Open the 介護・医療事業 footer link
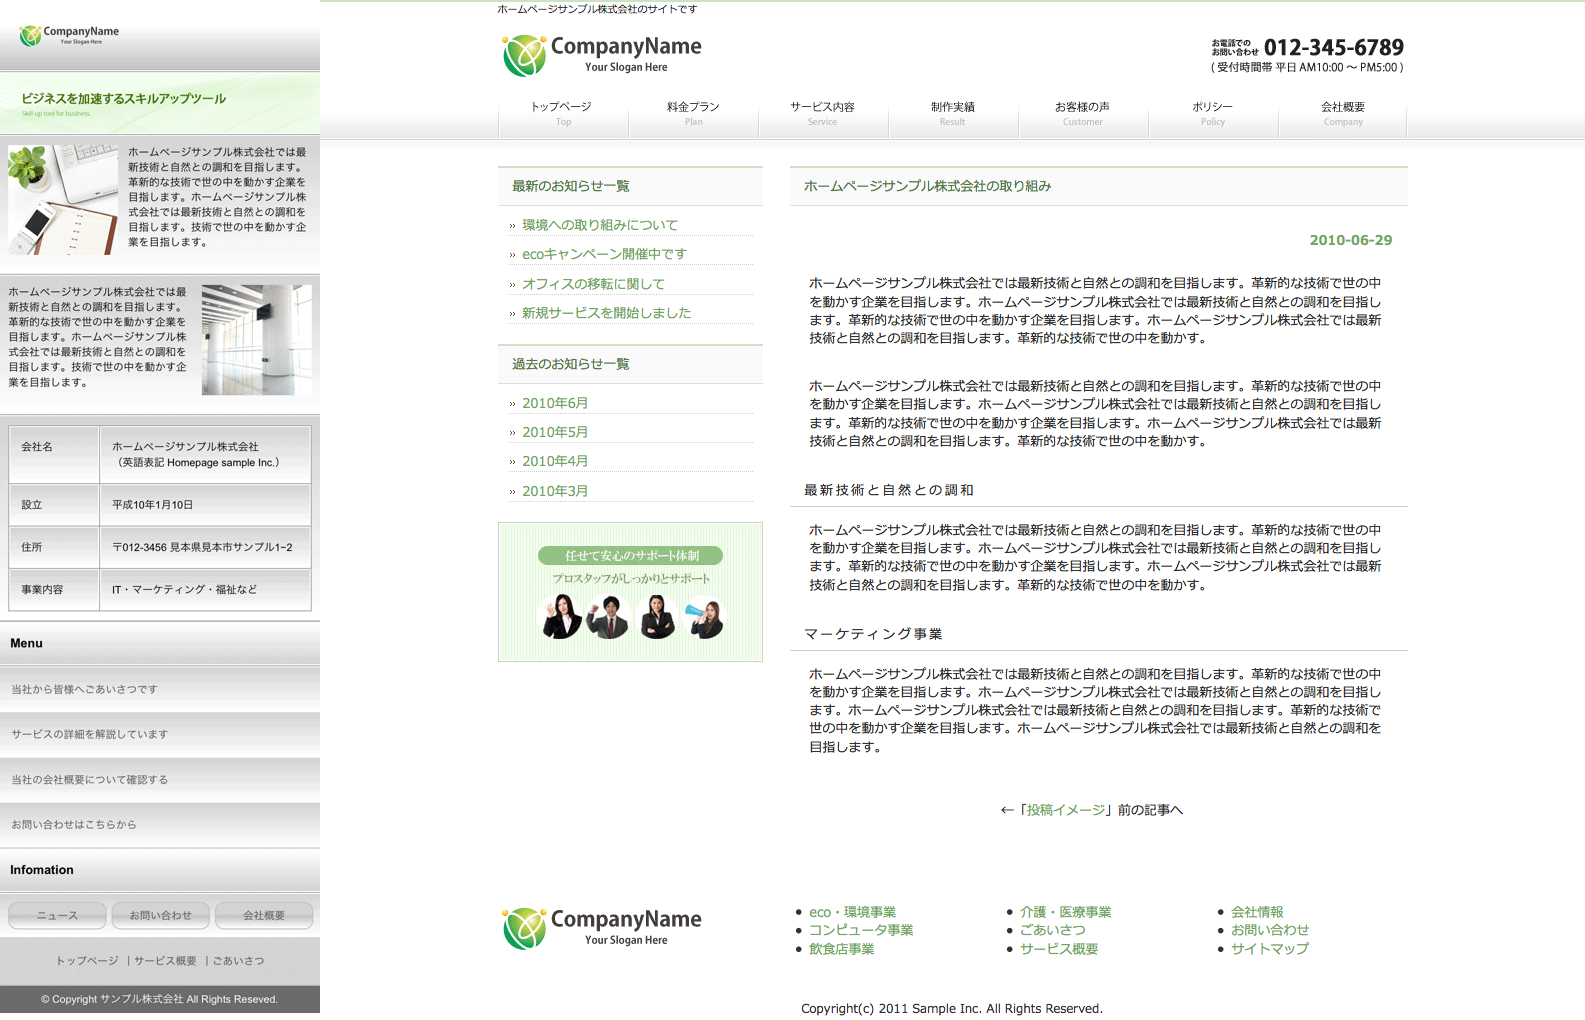Viewport: 1585px width, 1020px height. 1065,912
